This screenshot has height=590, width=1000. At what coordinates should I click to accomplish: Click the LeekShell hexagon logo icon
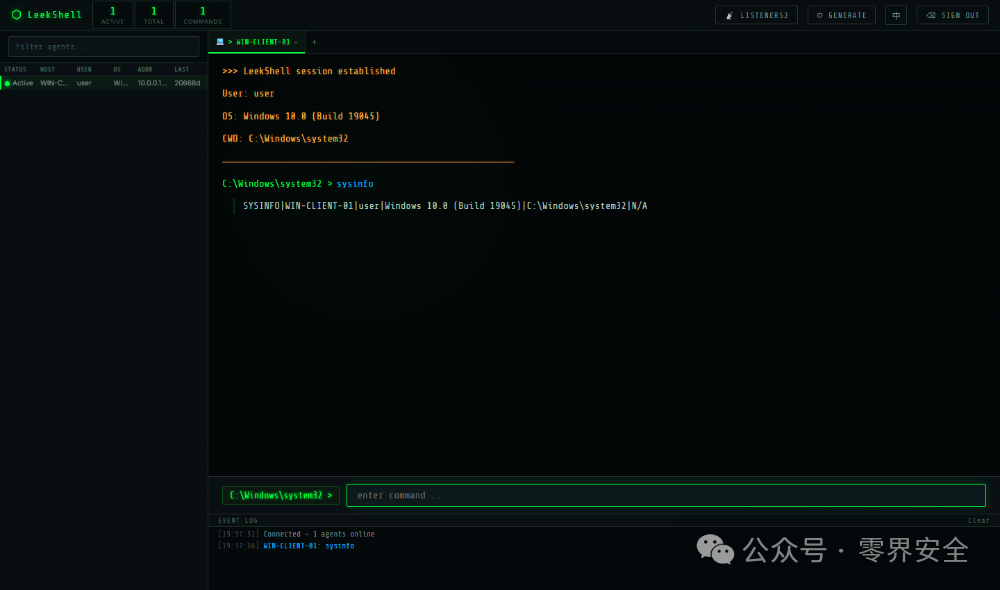click(17, 15)
